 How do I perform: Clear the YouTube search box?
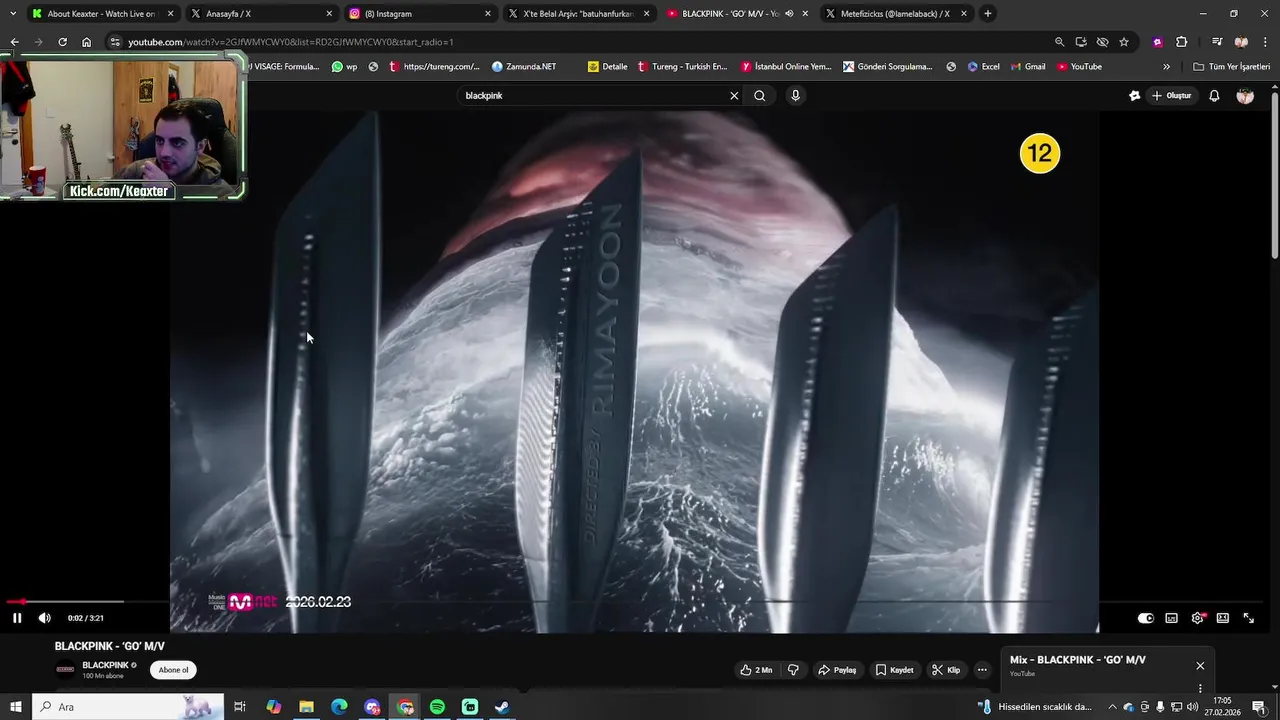pyautogui.click(x=734, y=96)
